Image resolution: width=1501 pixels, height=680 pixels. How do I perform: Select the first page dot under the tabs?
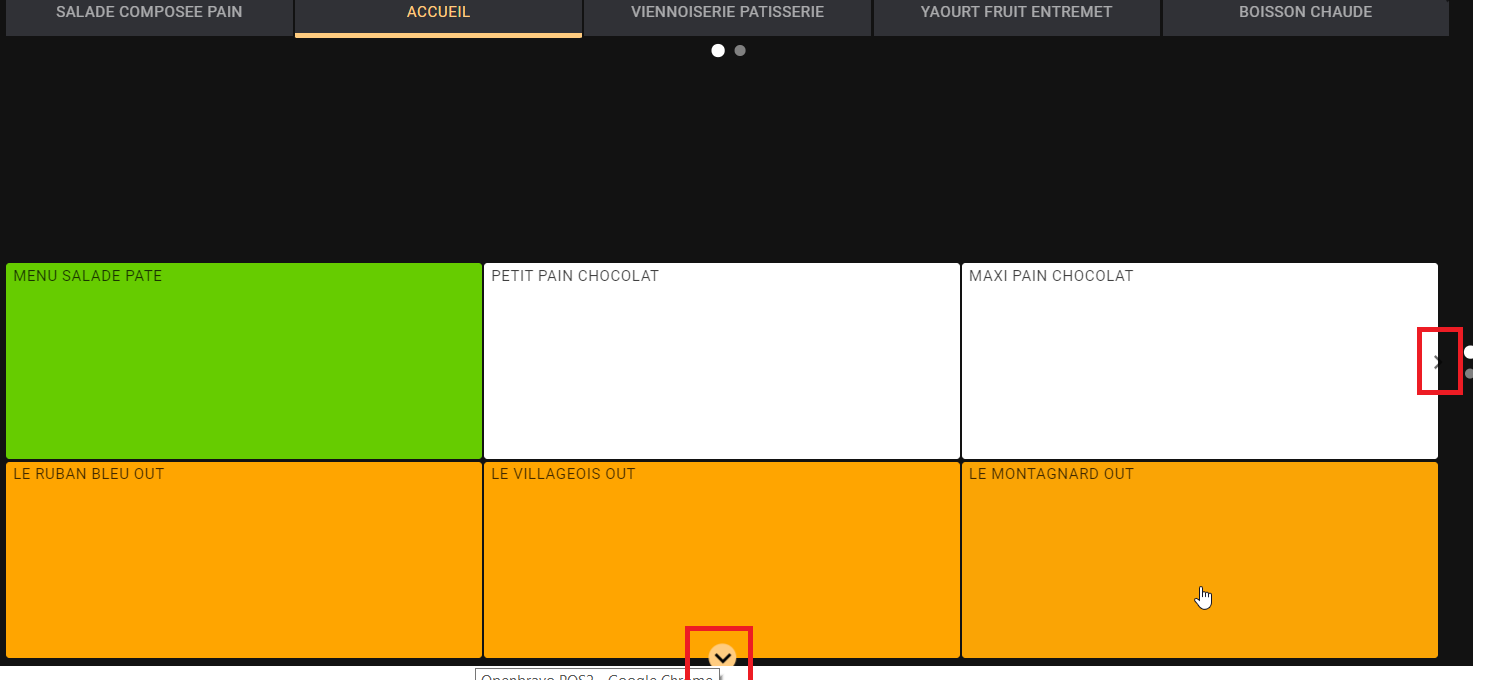[x=718, y=51]
